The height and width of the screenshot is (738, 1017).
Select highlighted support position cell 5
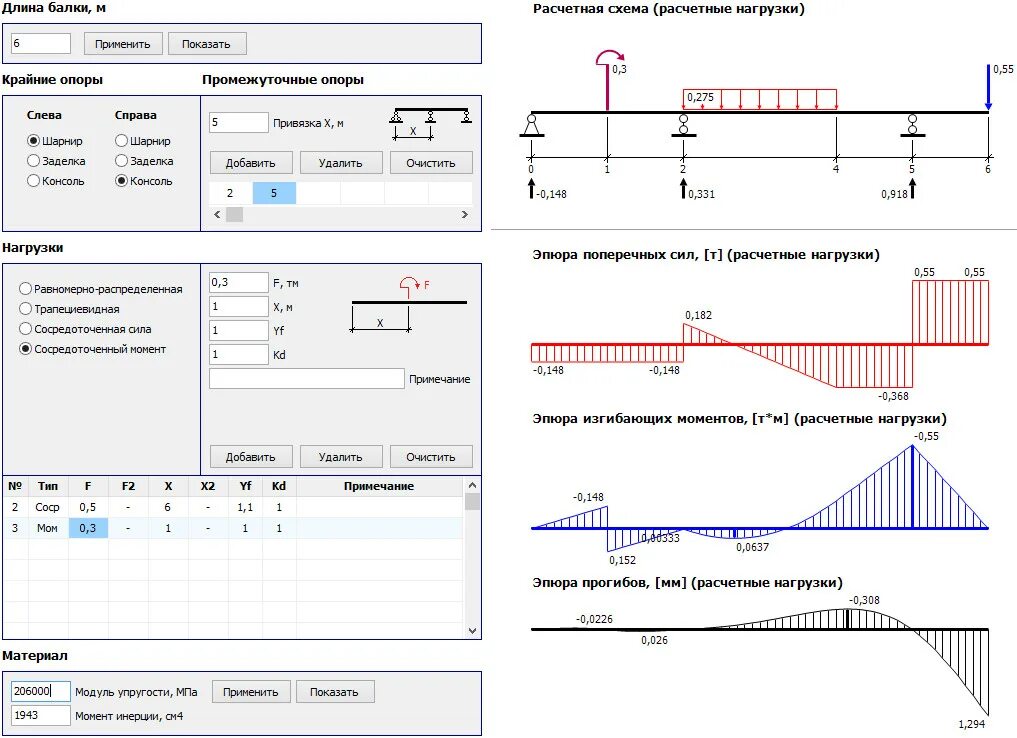click(x=274, y=193)
